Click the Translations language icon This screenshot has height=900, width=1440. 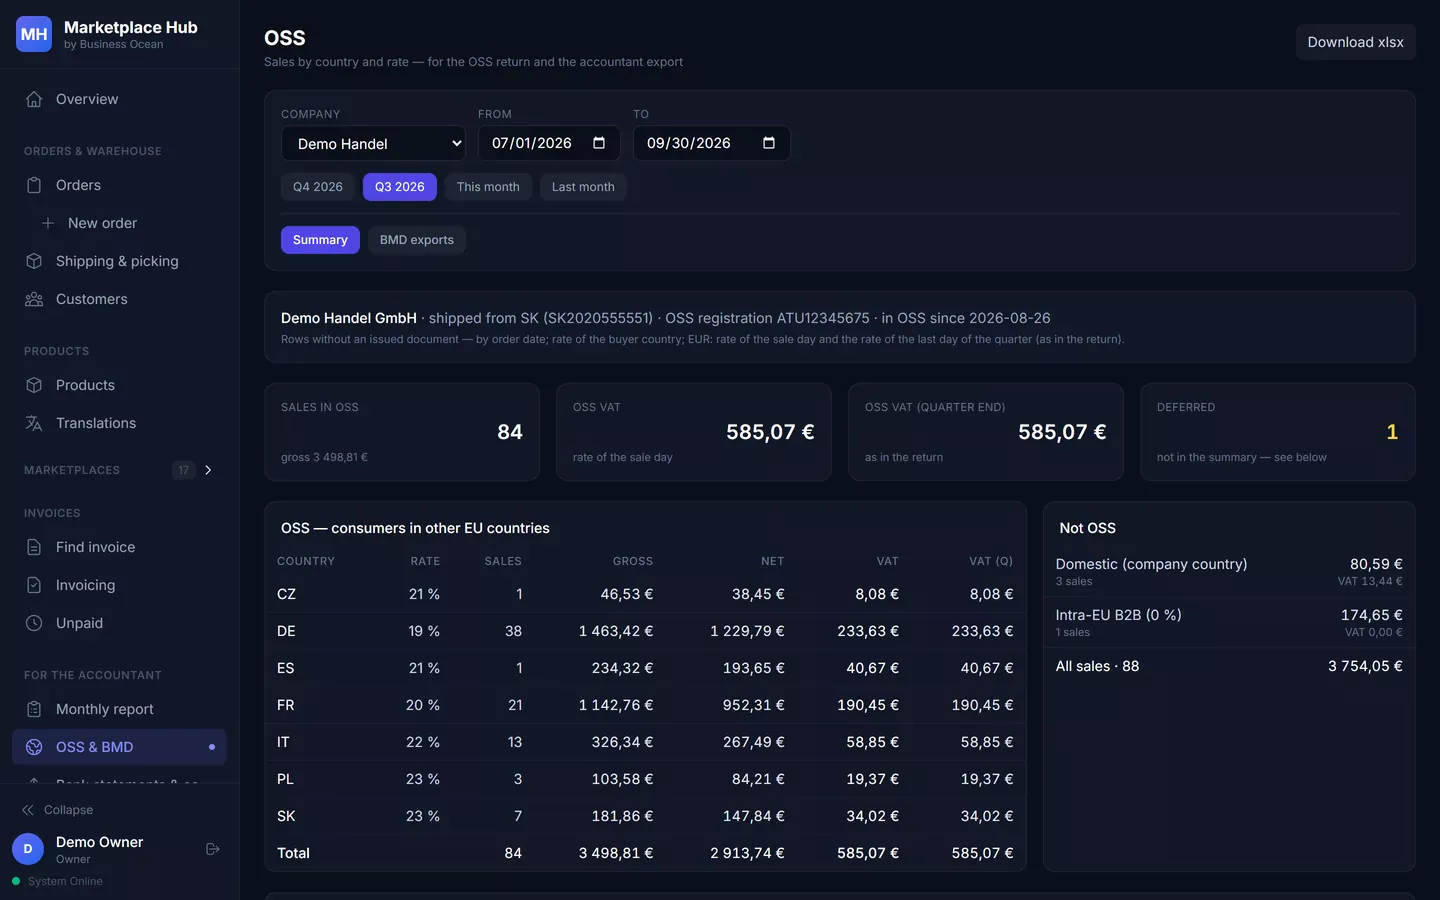(34, 423)
